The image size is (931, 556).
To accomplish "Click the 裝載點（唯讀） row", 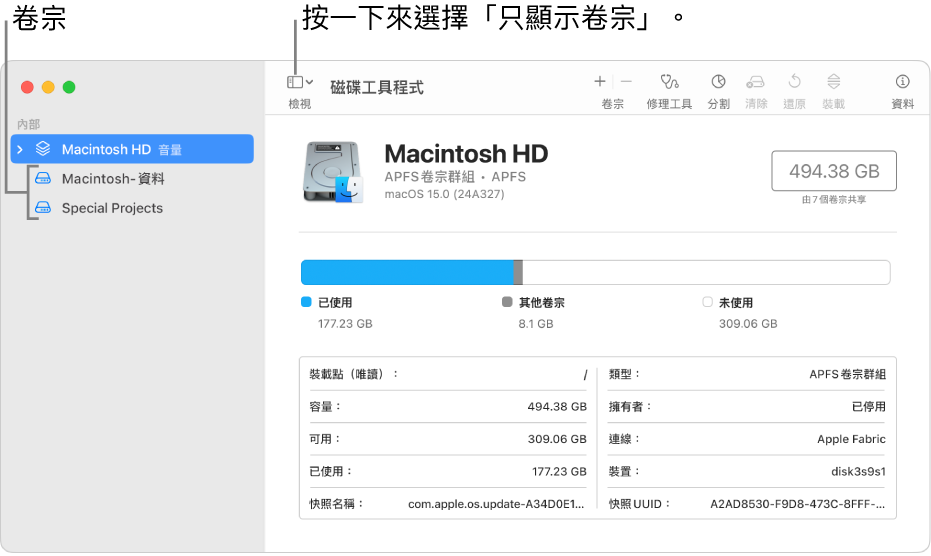I will [448, 374].
